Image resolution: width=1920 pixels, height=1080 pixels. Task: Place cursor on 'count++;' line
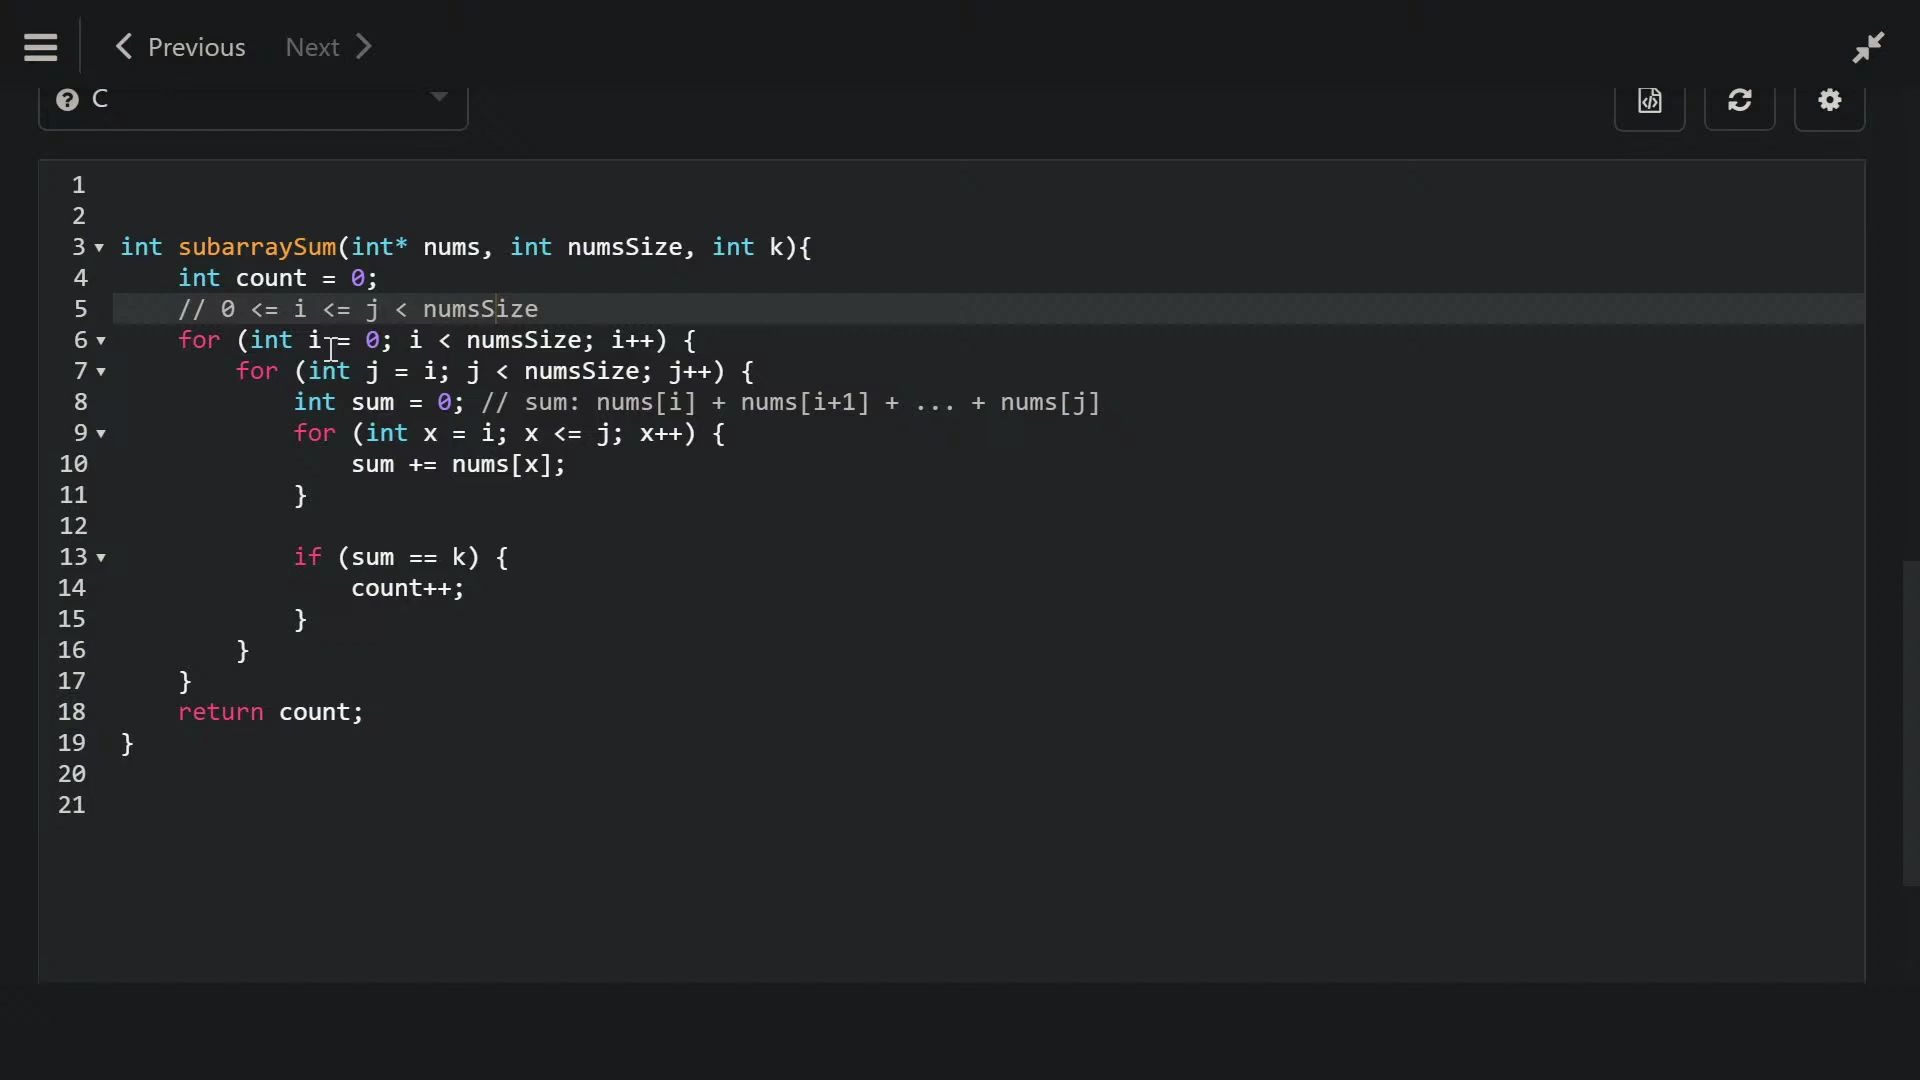click(407, 588)
